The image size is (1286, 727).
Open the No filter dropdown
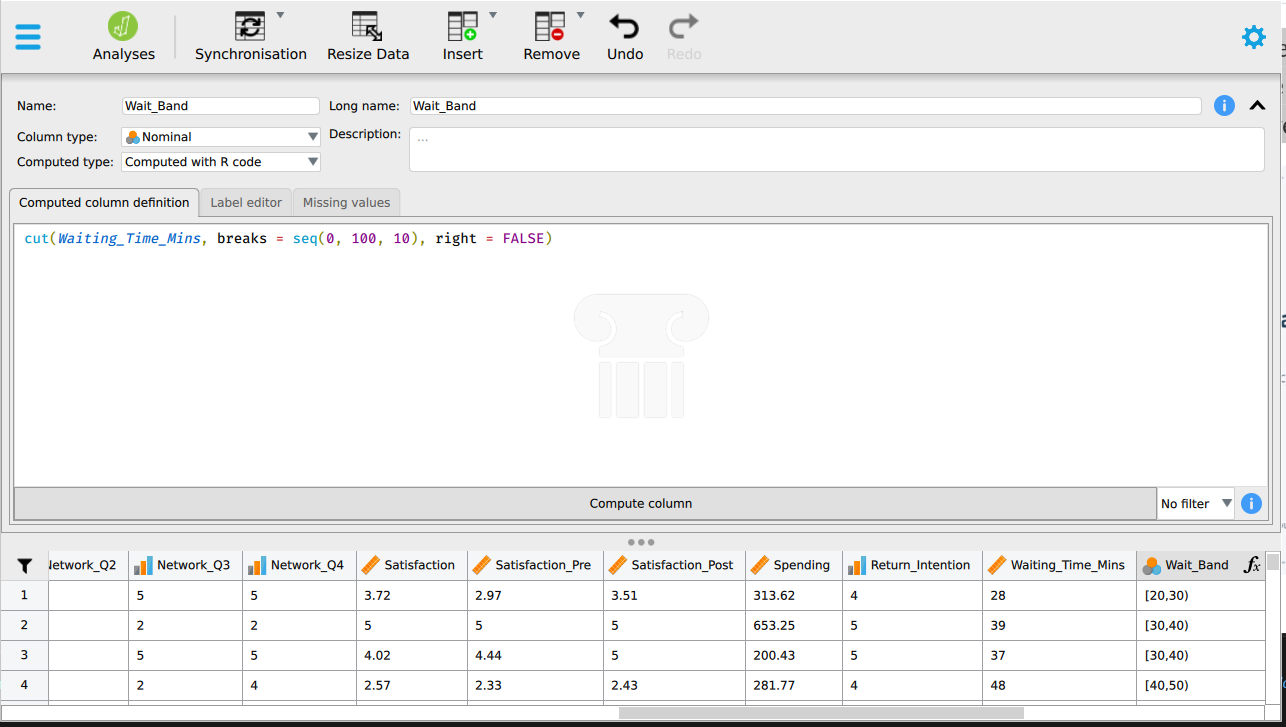coord(1196,504)
